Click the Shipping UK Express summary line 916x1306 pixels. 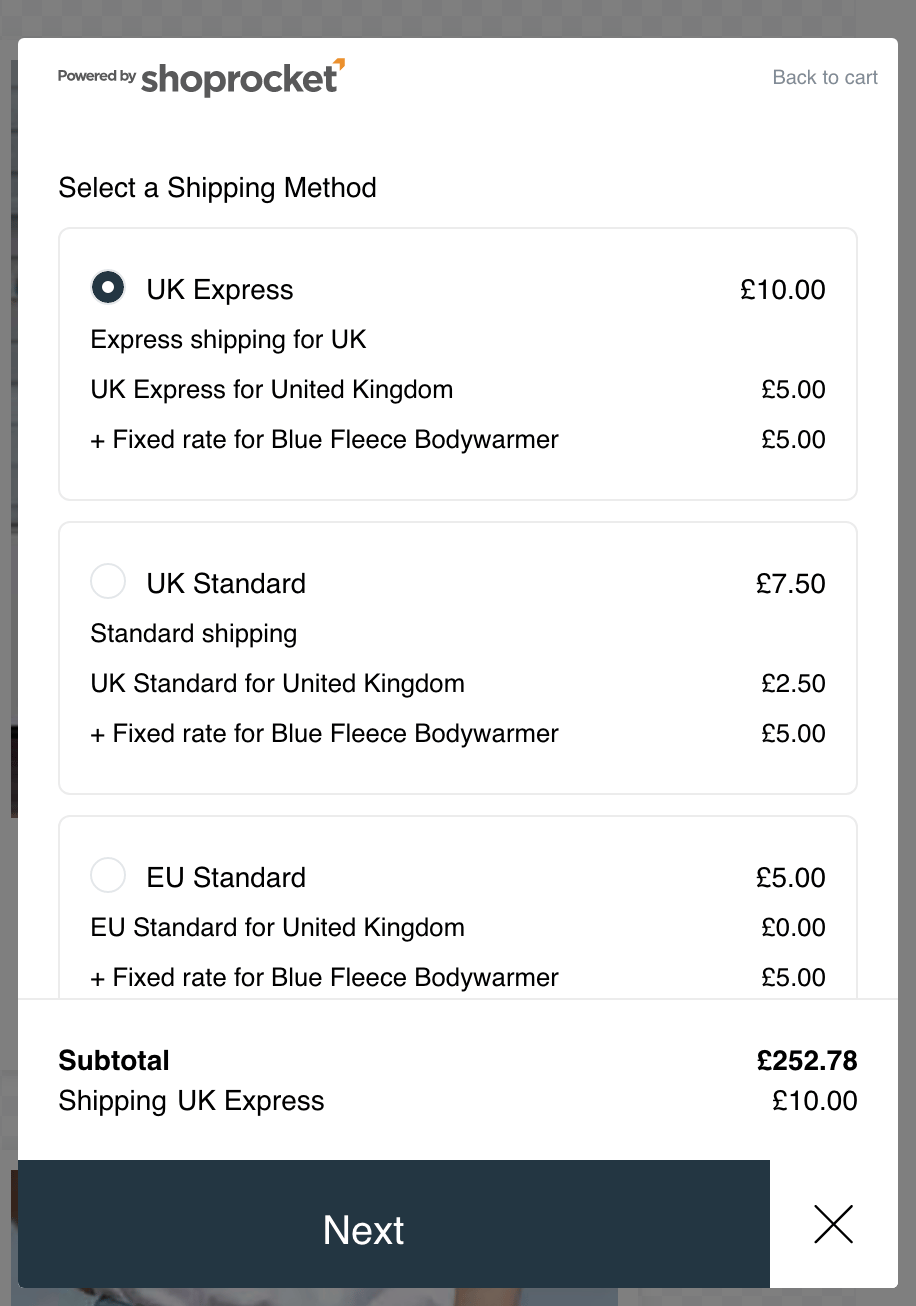click(191, 1102)
